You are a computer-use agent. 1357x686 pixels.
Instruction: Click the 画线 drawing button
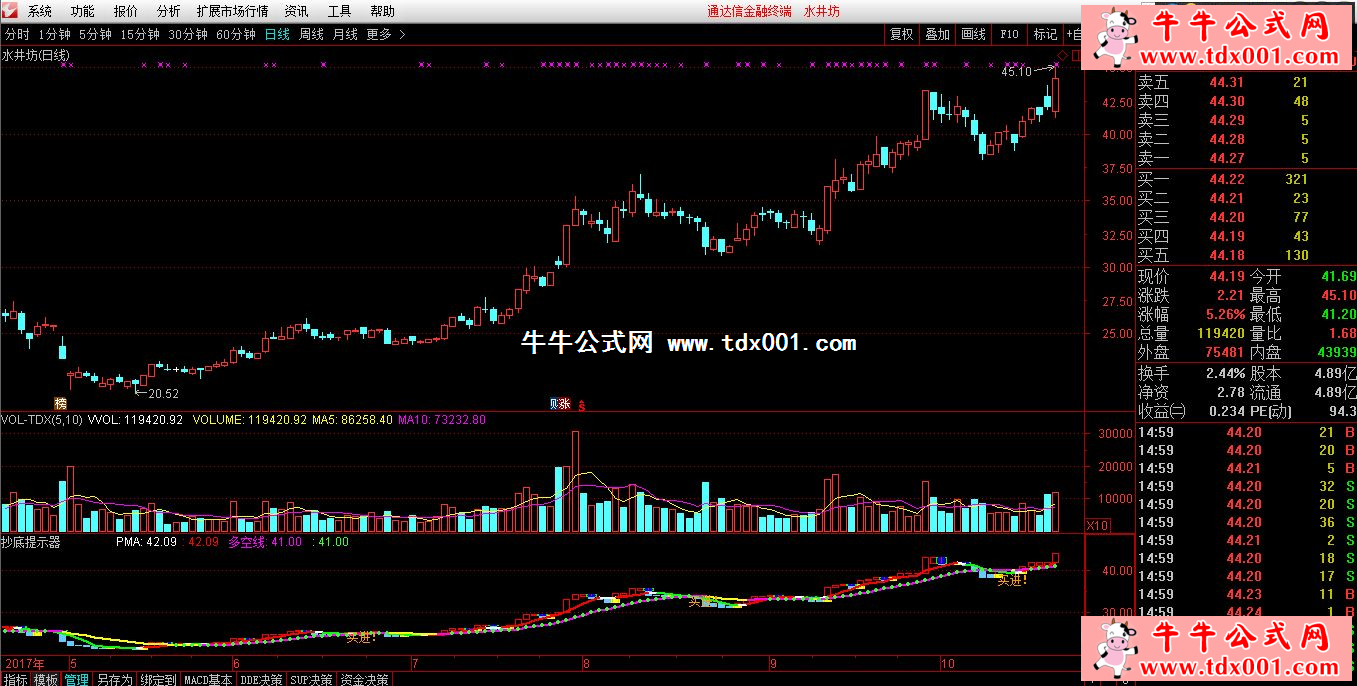point(973,34)
